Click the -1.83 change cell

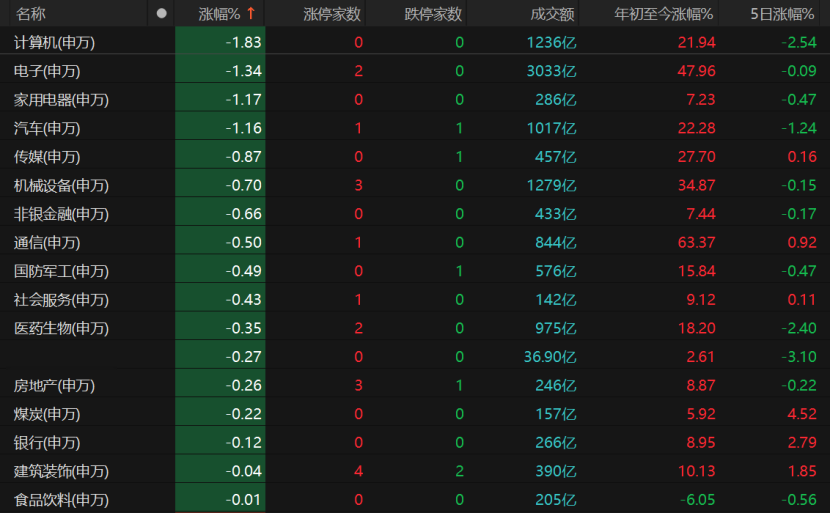[220, 42]
